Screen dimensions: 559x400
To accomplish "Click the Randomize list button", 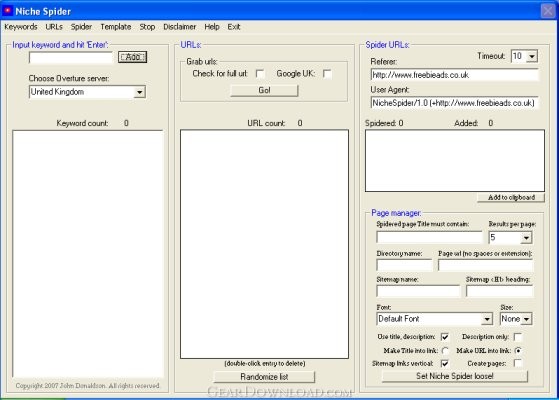I will [264, 377].
